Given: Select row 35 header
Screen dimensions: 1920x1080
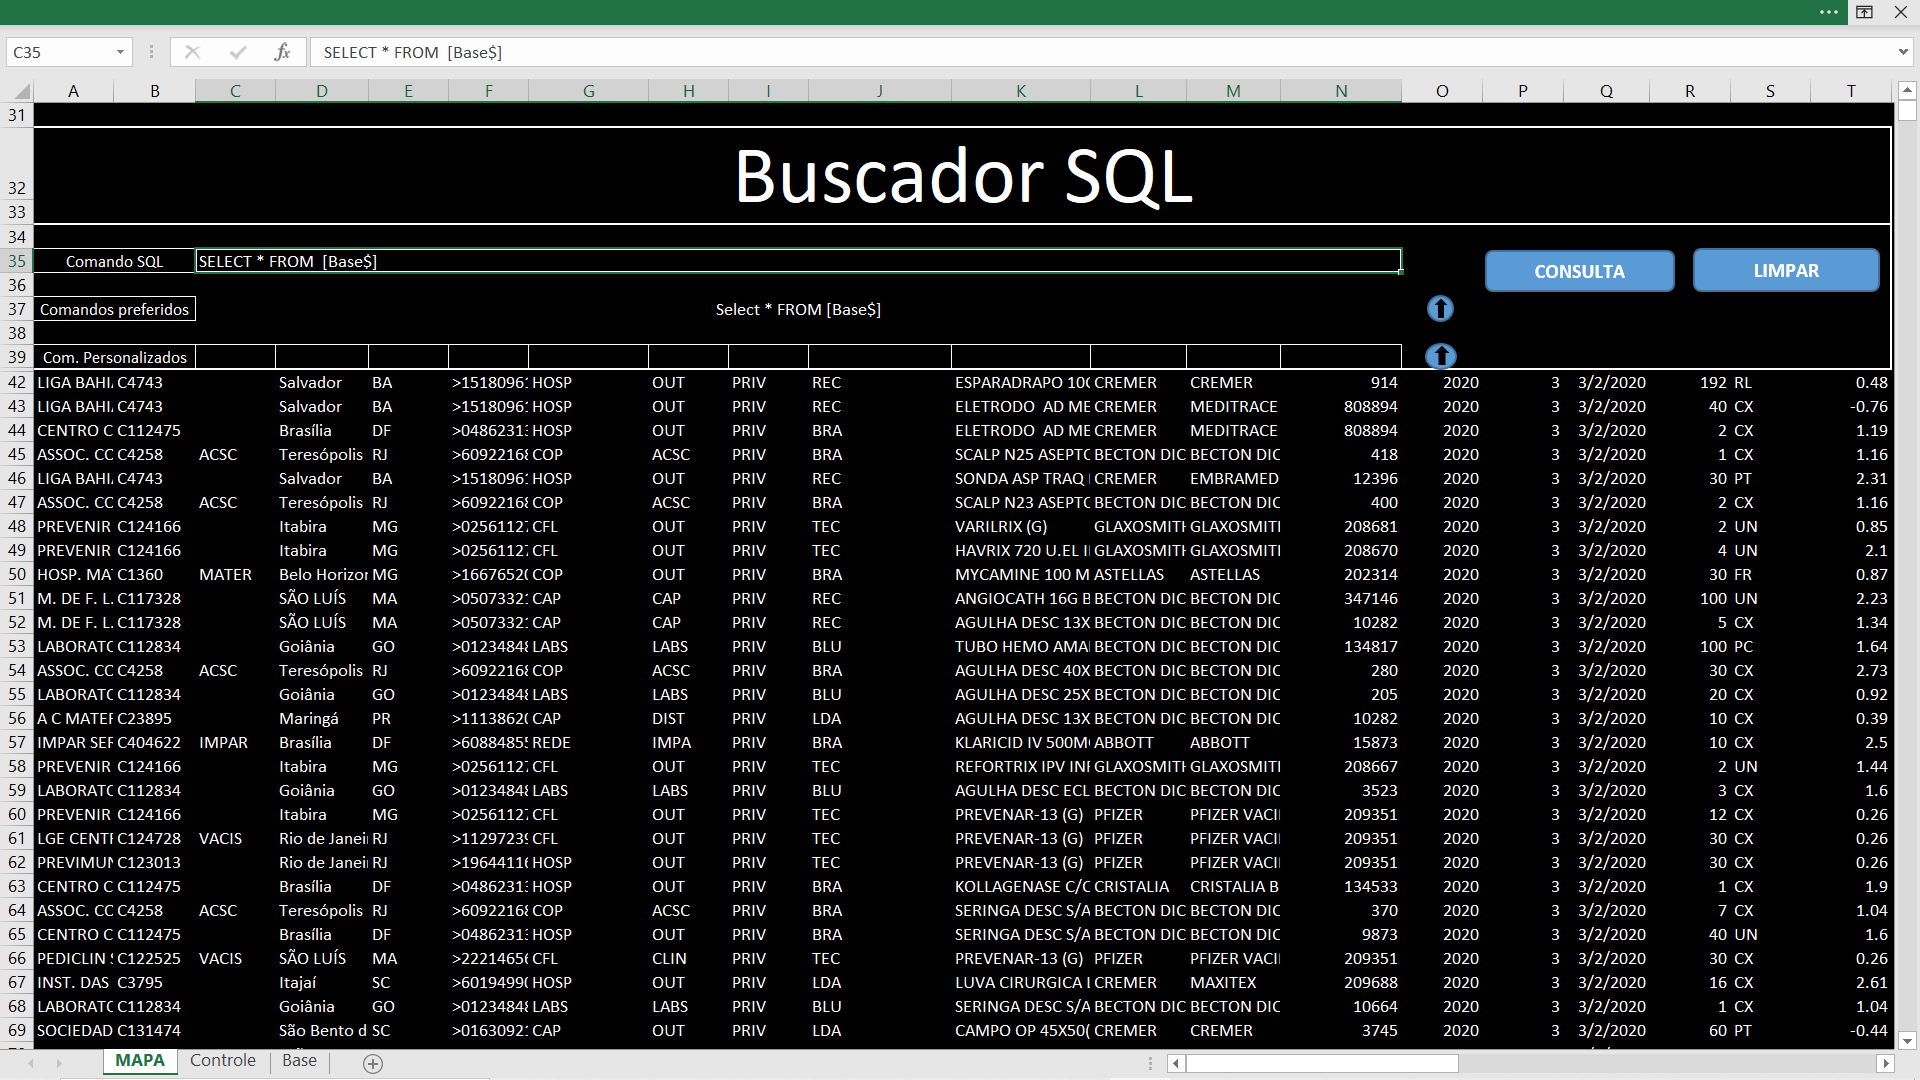Looking at the screenshot, I should (17, 261).
